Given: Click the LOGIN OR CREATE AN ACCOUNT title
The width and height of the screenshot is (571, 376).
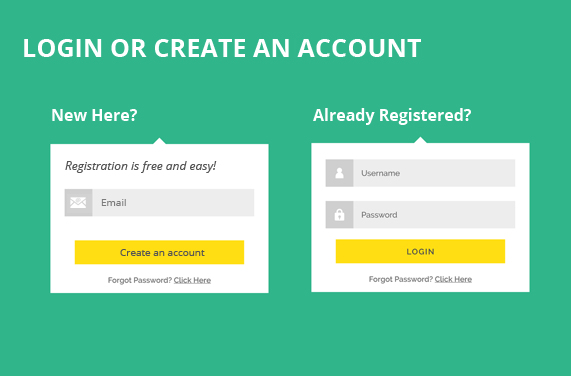Looking at the screenshot, I should pos(222,48).
